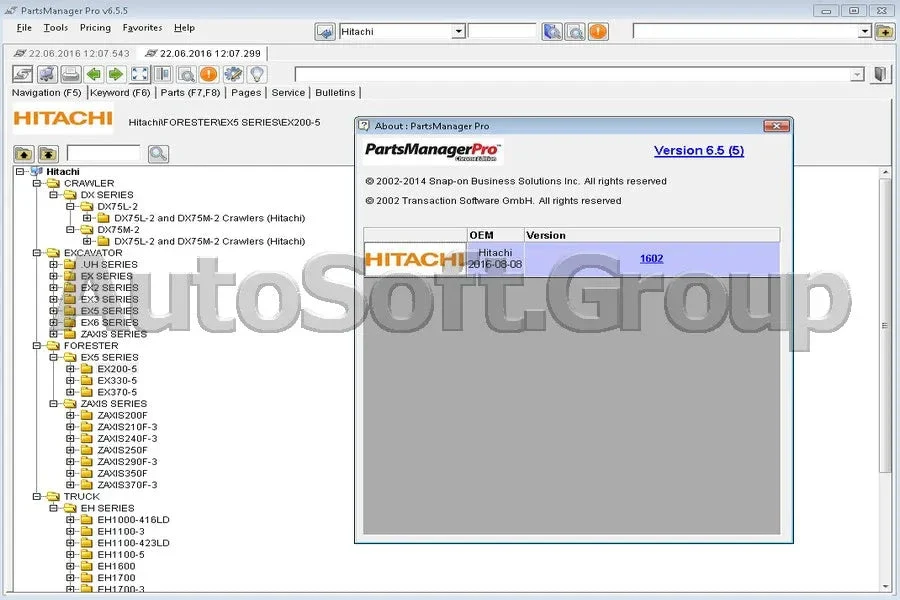Open the File menu
Viewport: 900px width, 600px height.
point(24,28)
